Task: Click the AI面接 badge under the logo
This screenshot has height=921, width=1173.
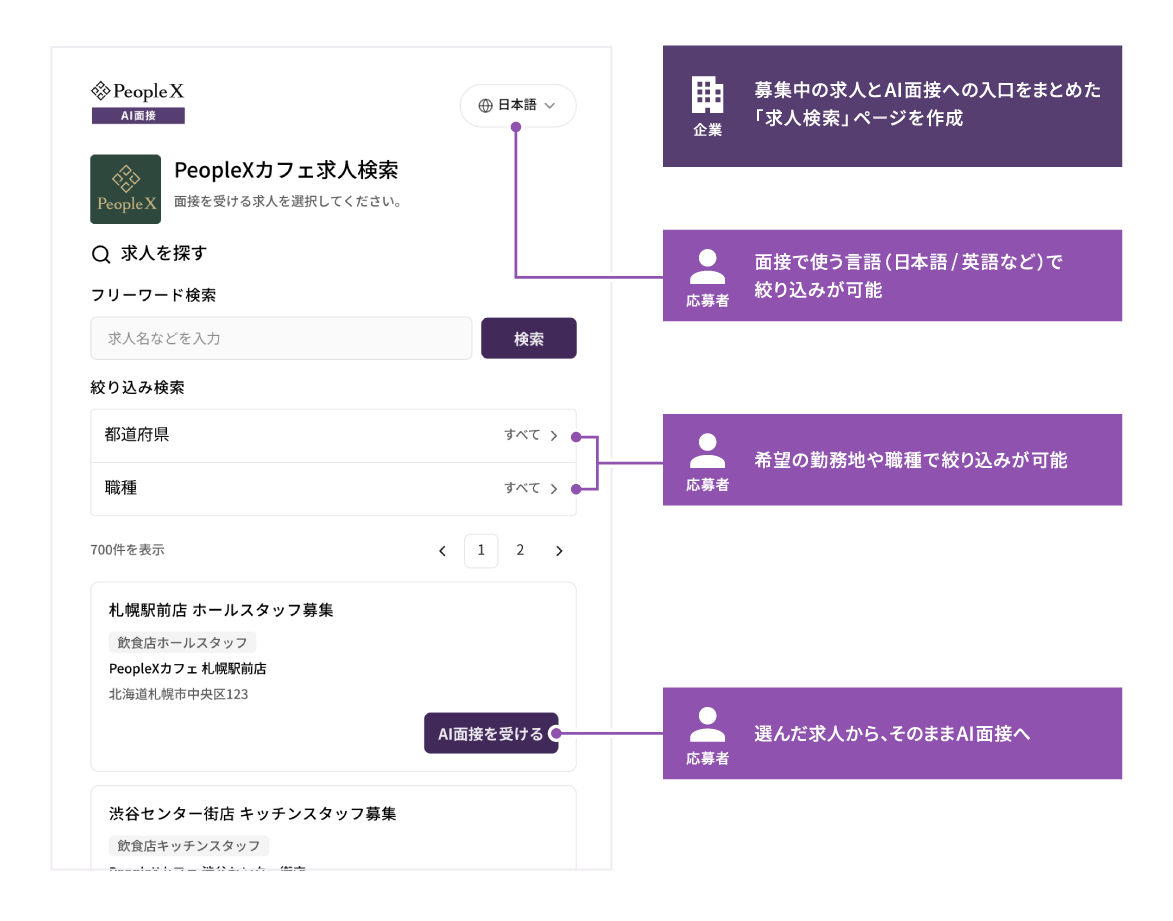Action: (138, 115)
